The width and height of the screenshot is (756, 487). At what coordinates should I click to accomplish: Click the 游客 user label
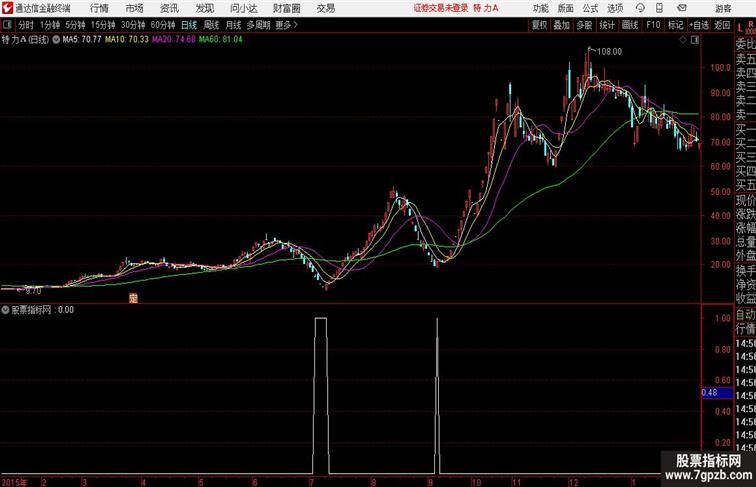(x=723, y=8)
